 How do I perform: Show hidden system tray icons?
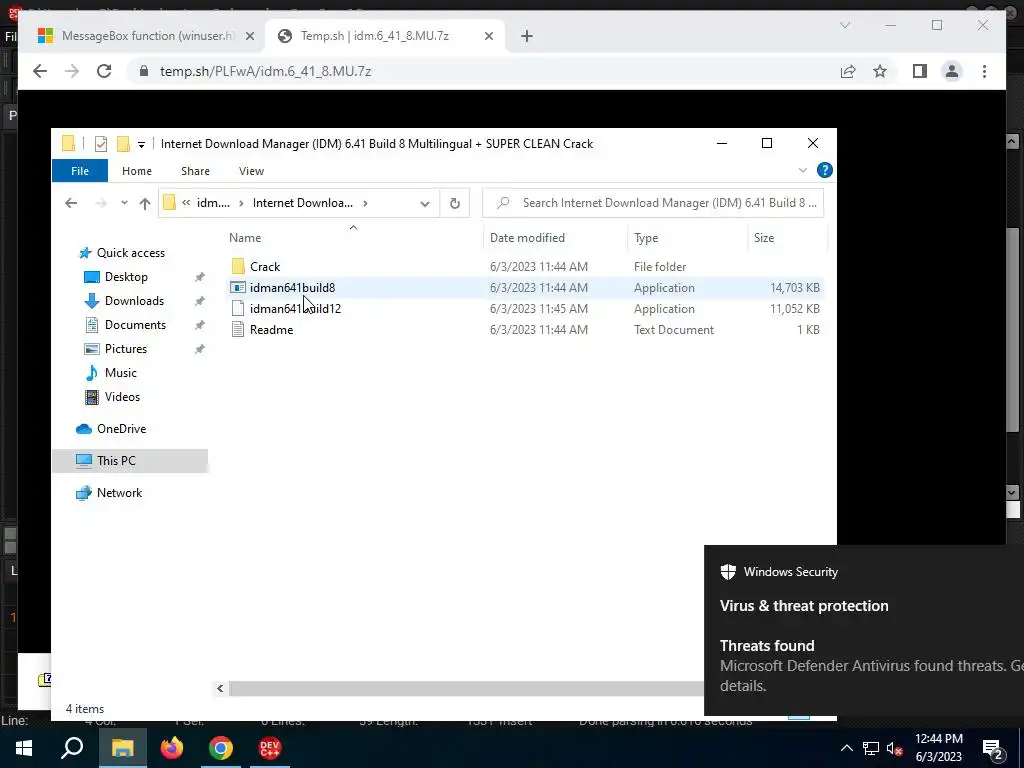click(846, 748)
